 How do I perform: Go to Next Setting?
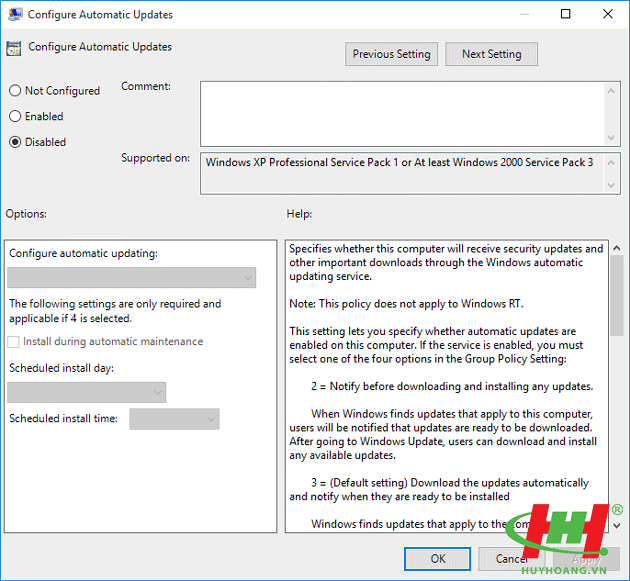pyautogui.click(x=491, y=54)
